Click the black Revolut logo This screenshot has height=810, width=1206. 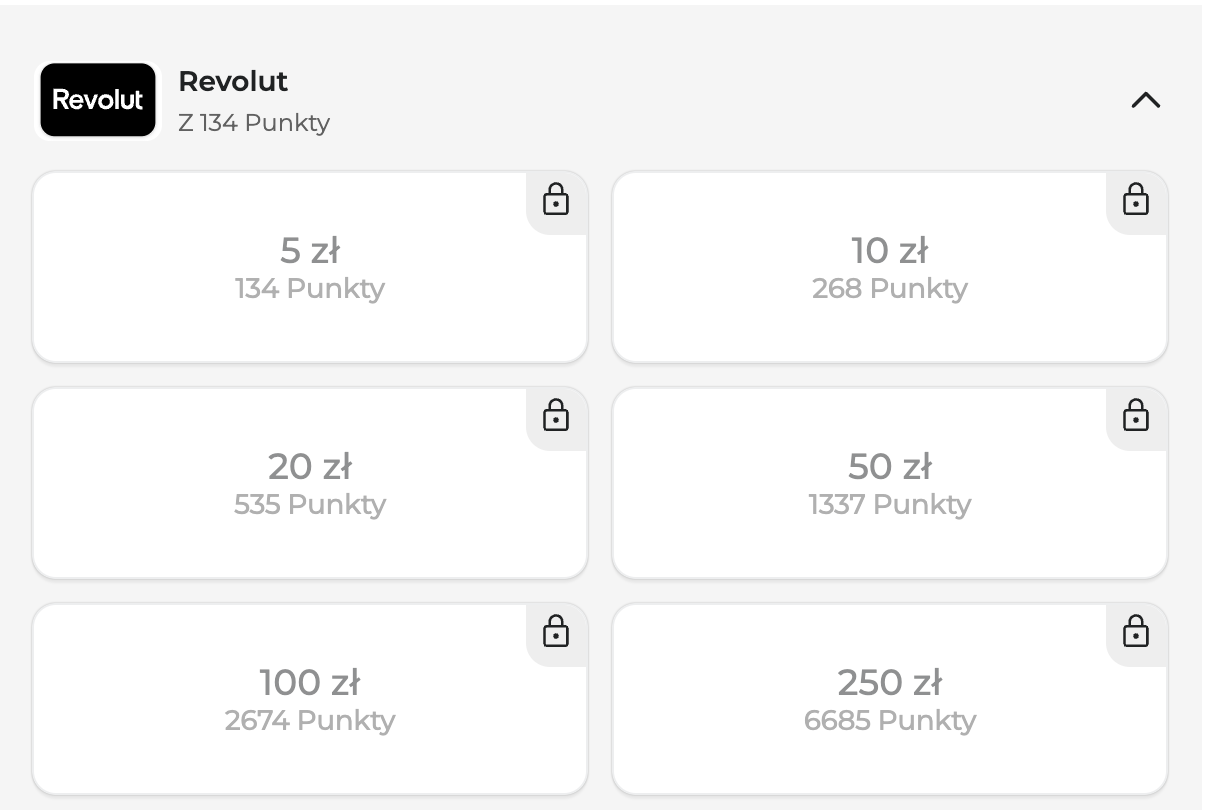(98, 100)
